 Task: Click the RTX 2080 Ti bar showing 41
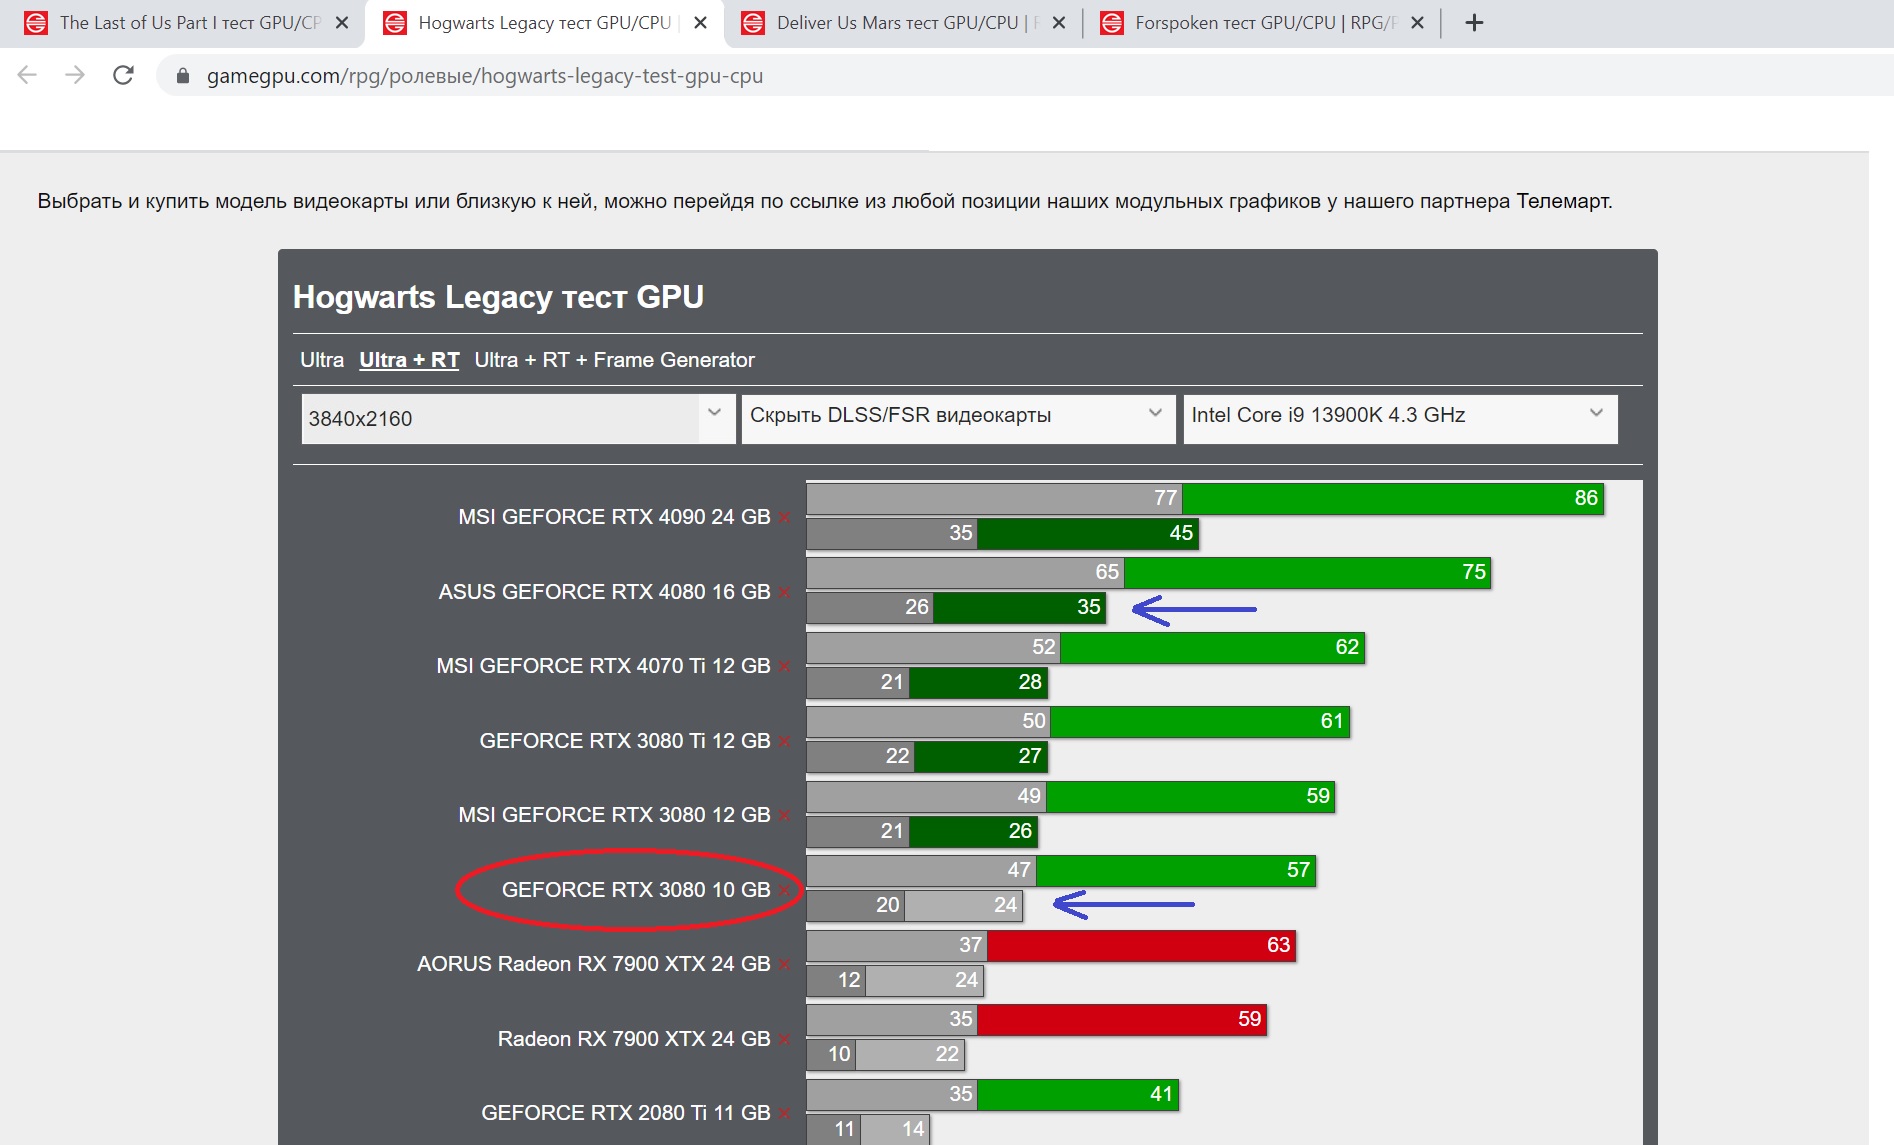[1078, 1094]
